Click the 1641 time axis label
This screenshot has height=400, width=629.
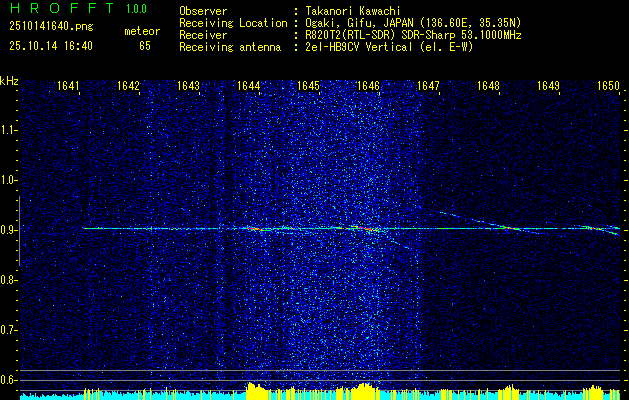pyautogui.click(x=68, y=85)
